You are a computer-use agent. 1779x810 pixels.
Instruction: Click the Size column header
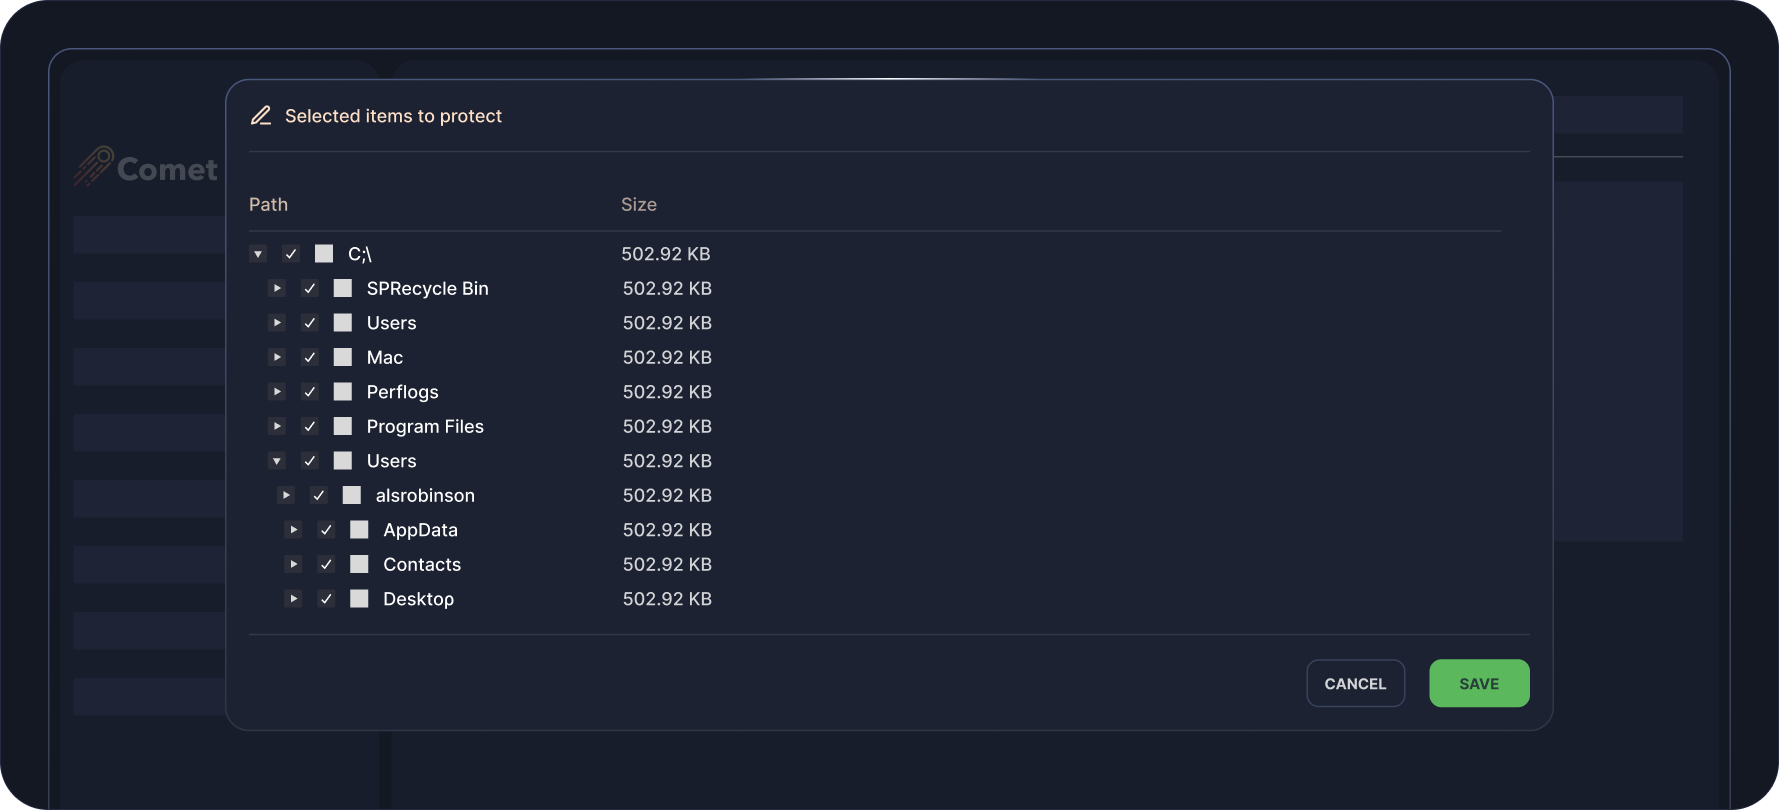point(638,205)
